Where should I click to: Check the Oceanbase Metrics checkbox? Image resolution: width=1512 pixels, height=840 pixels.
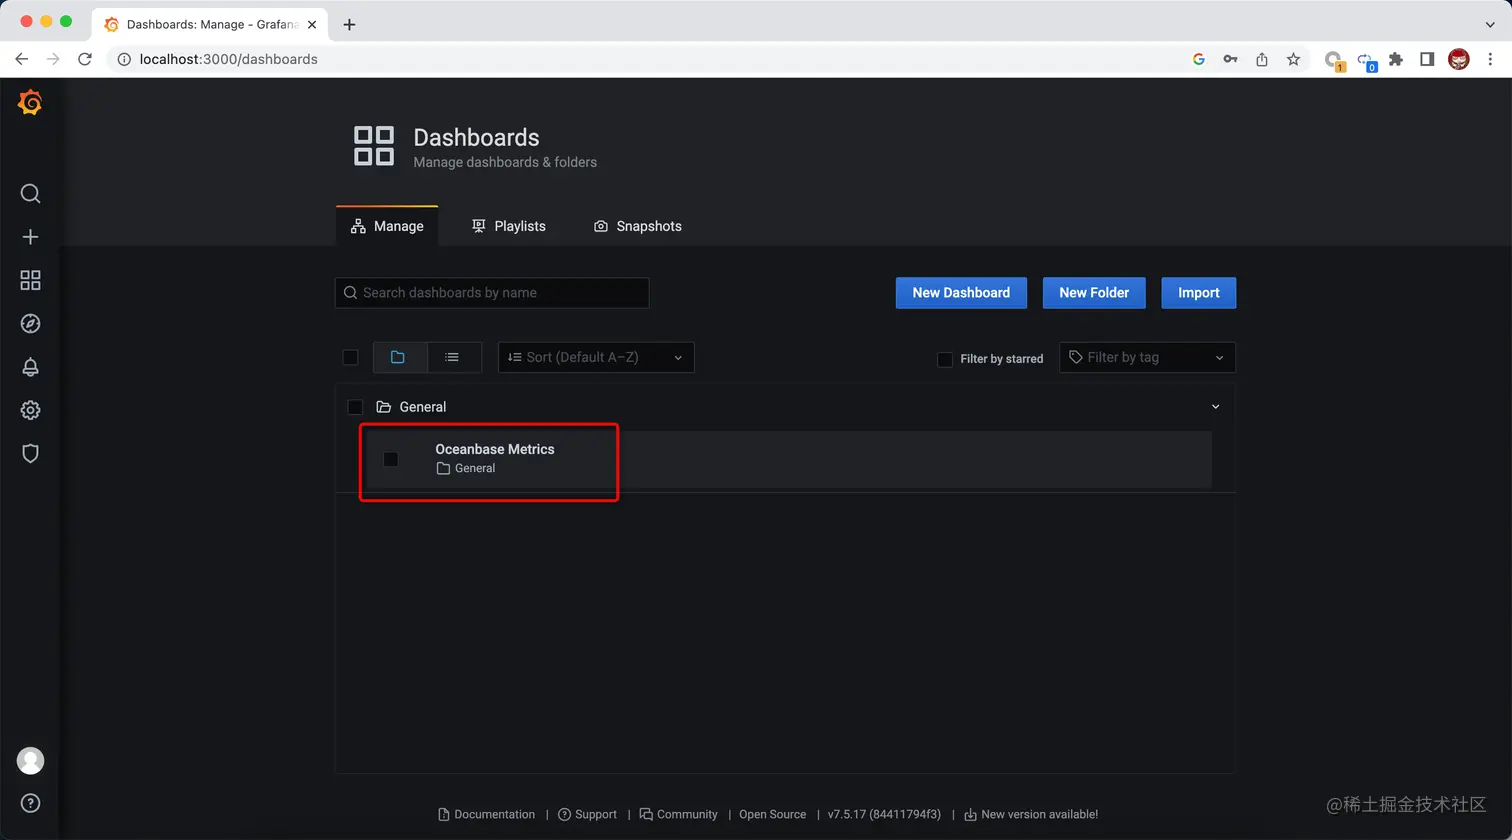391,459
